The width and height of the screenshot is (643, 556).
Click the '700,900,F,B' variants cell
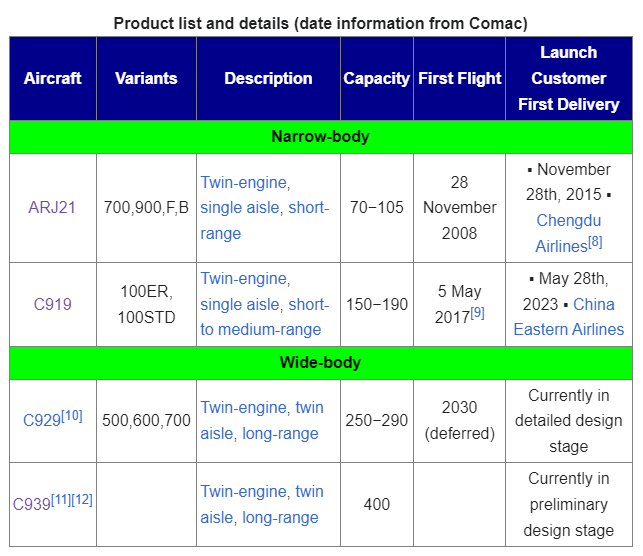[146, 208]
